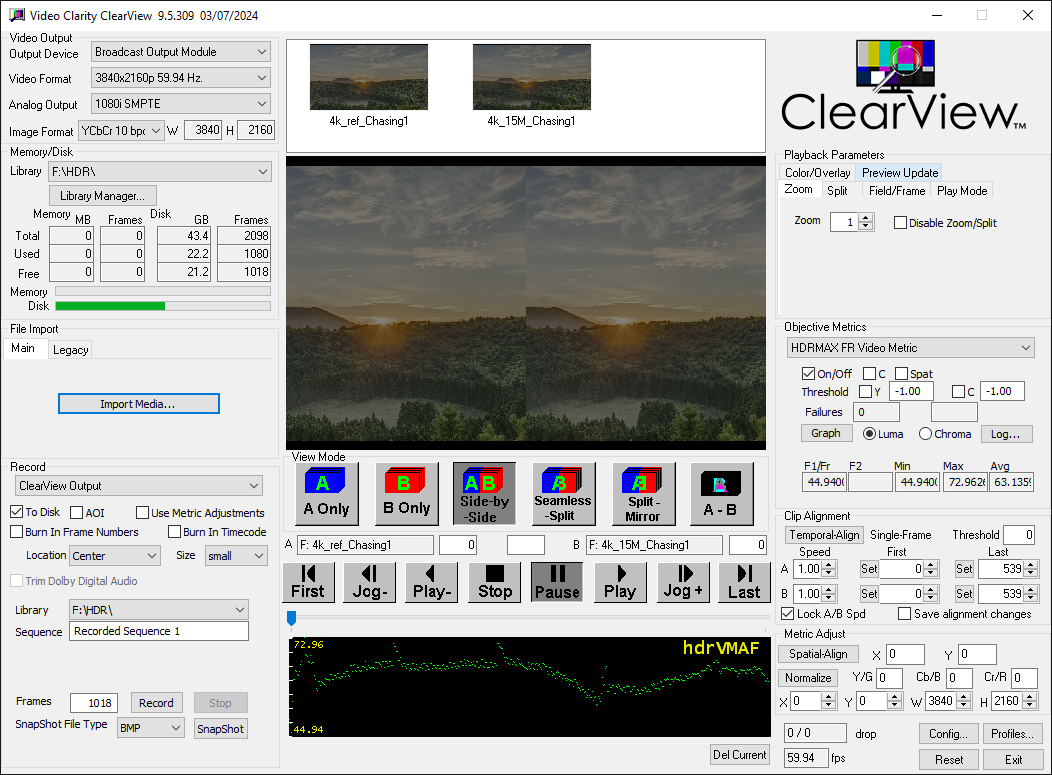Toggle To Disk checkbox
This screenshot has height=775, width=1052.
coord(17,512)
